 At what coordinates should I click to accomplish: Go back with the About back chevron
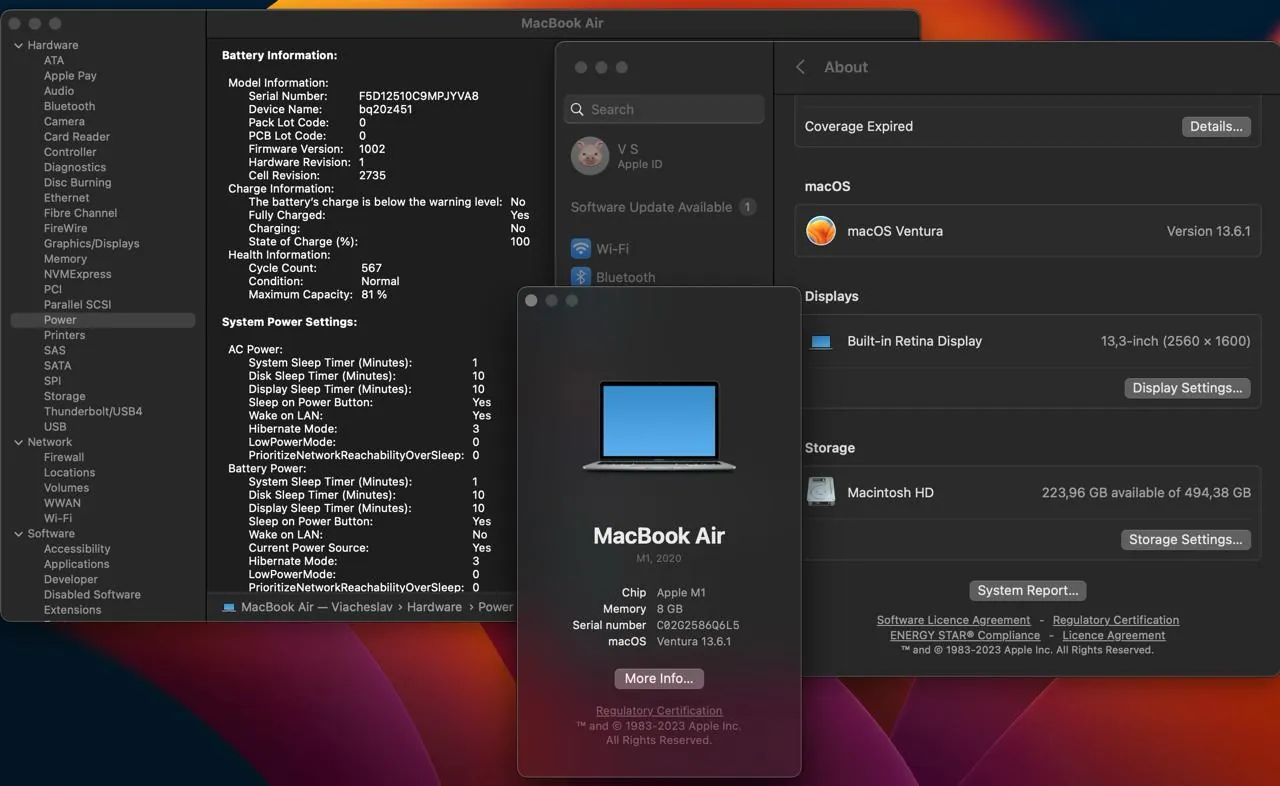(800, 67)
